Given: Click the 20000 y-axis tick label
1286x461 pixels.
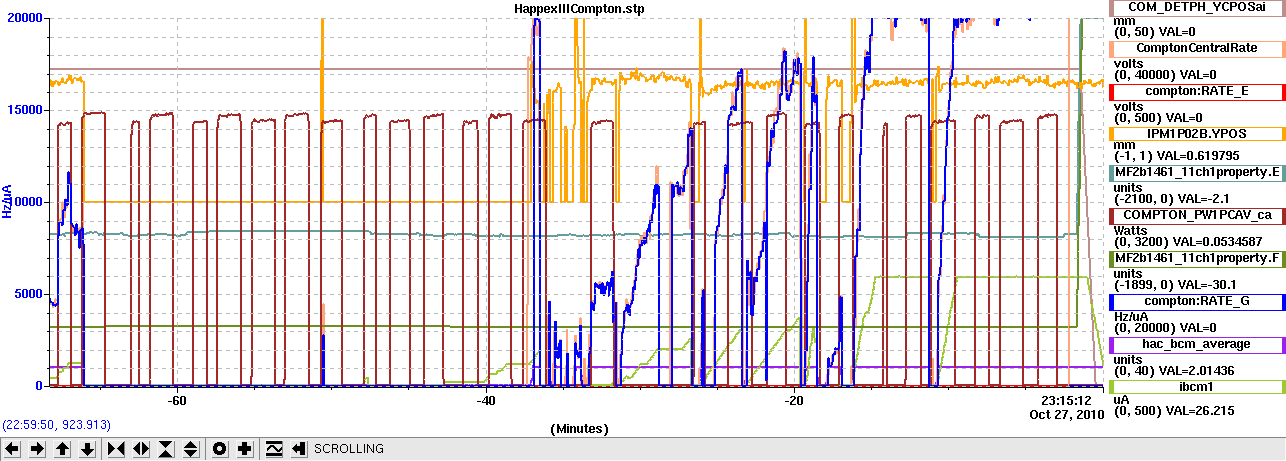Looking at the screenshot, I should [x=23, y=19].
